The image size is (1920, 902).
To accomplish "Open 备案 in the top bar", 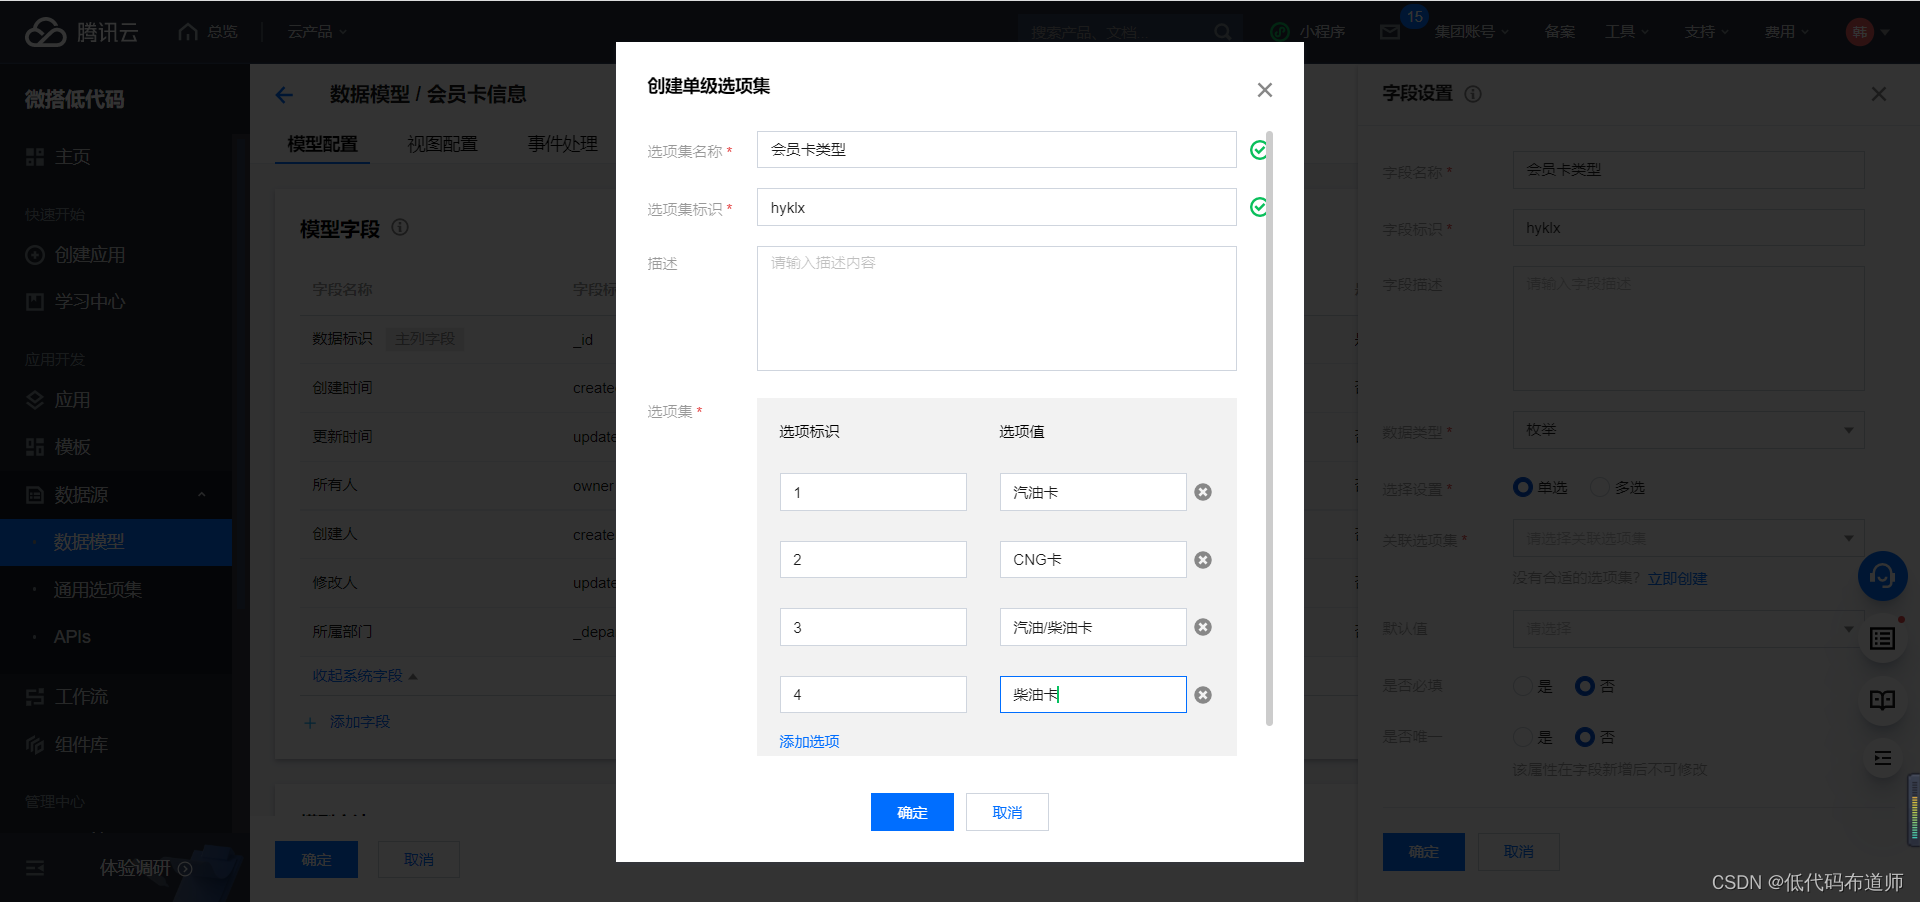I will point(1559,32).
